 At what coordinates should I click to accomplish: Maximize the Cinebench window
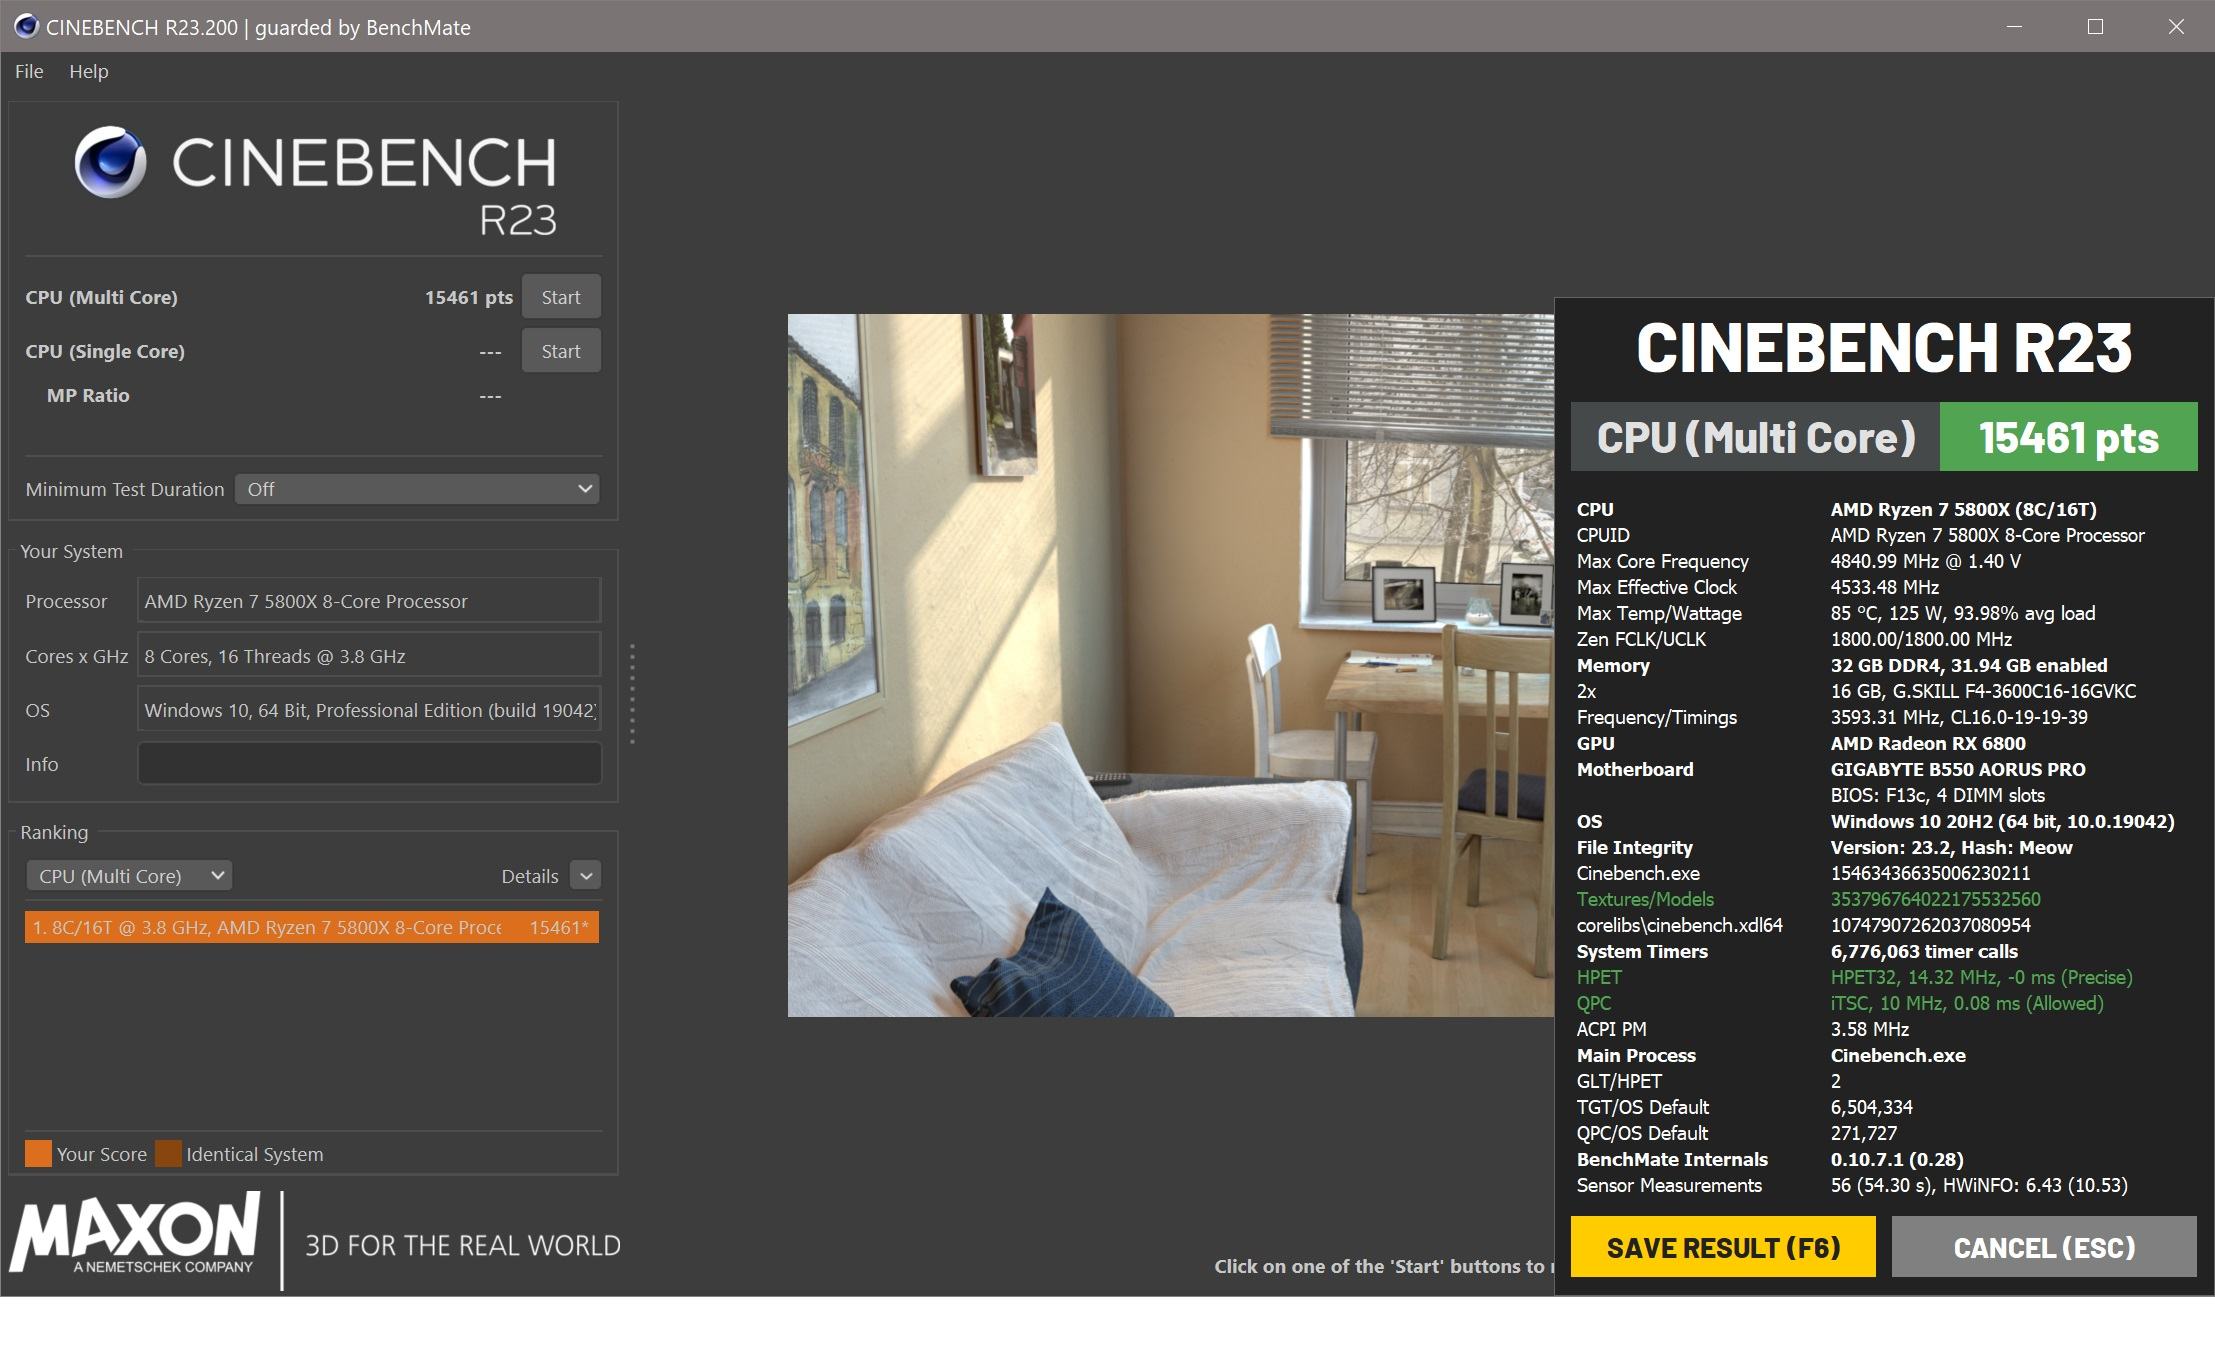coord(2095,27)
